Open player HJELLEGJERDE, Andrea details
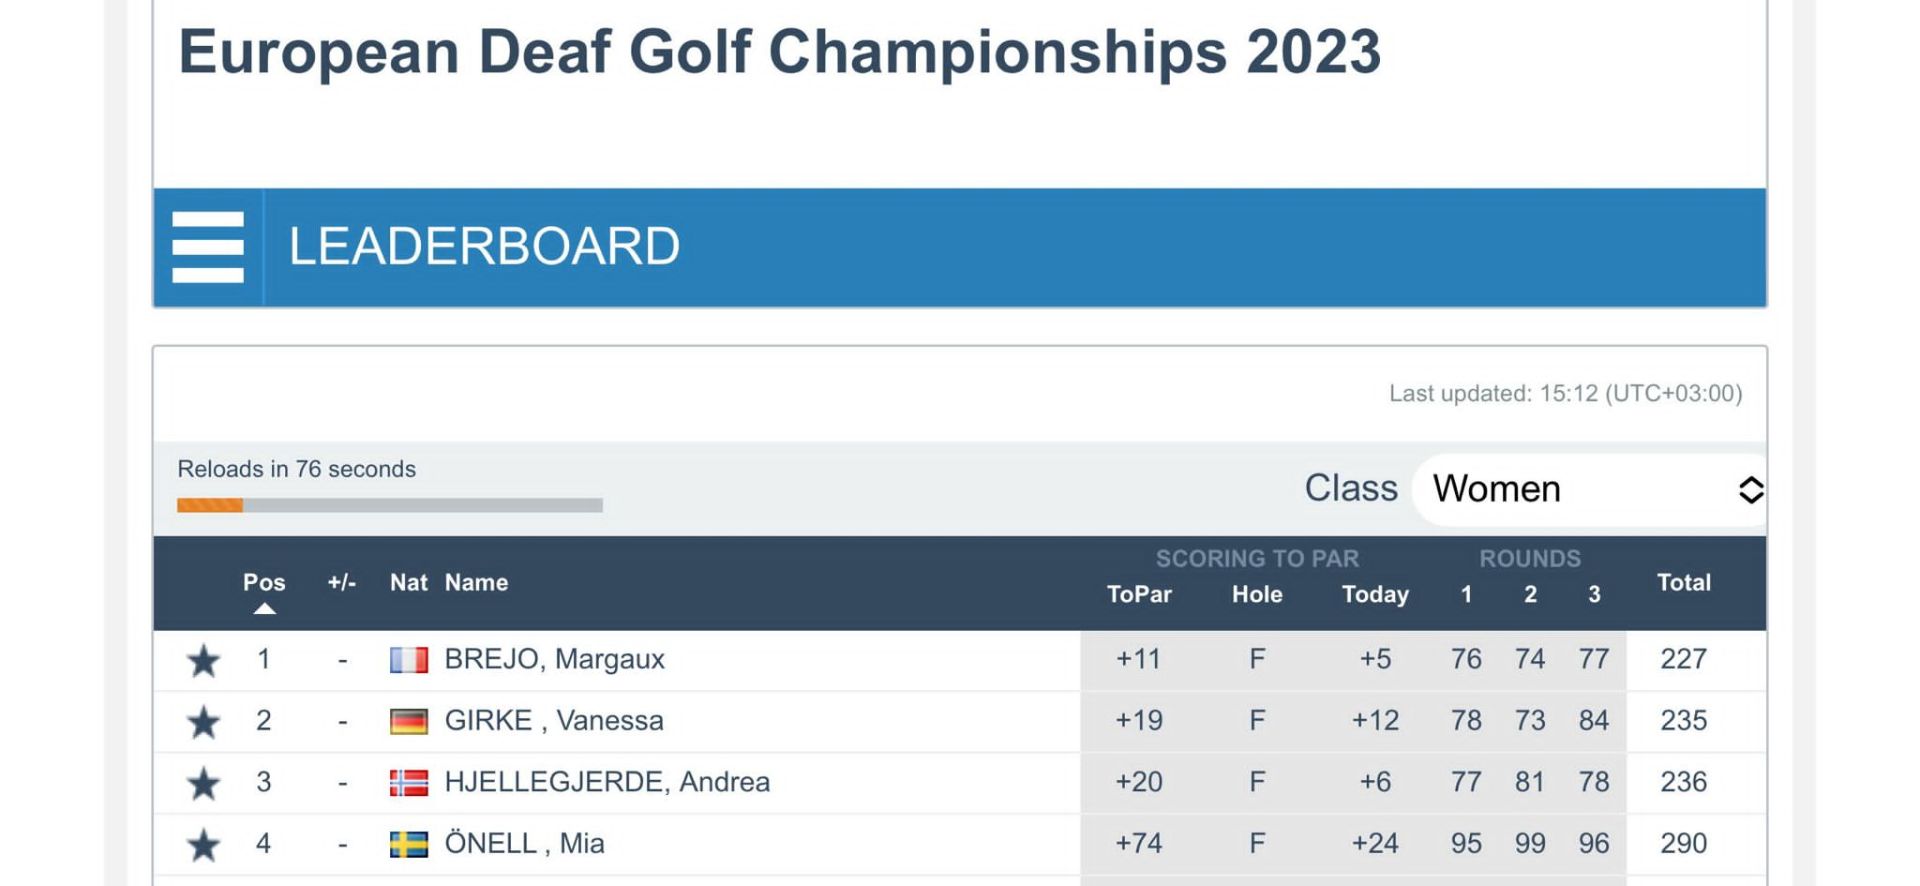This screenshot has width=1920, height=886. click(x=607, y=782)
